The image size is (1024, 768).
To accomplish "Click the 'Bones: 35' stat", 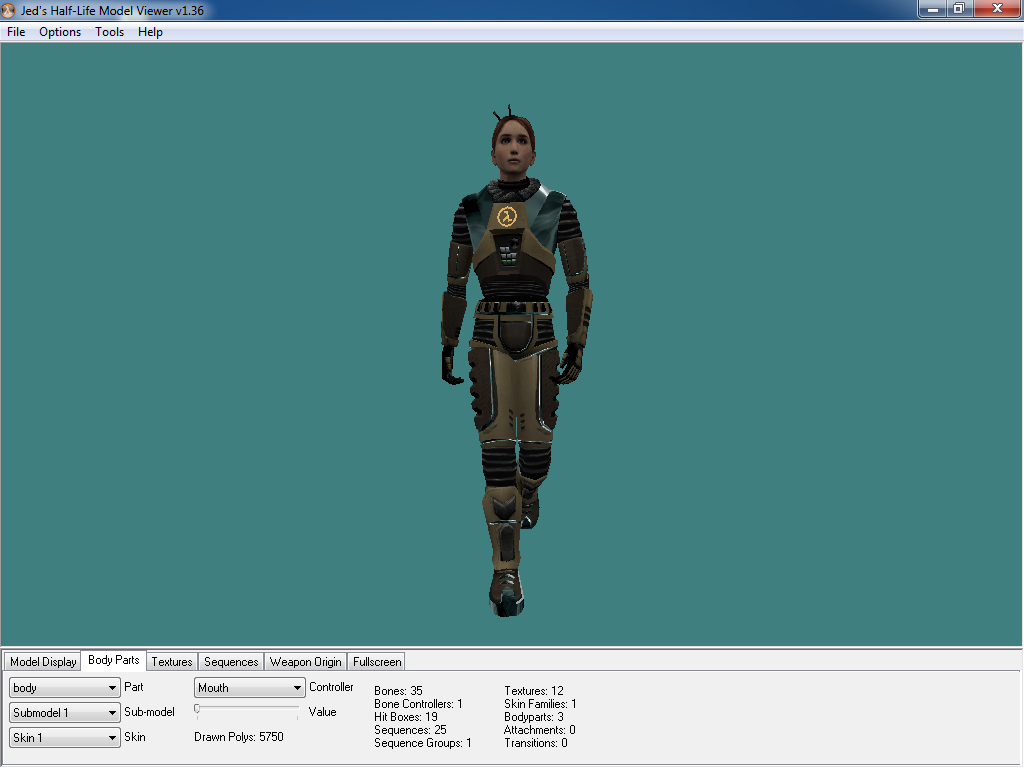I will (x=398, y=691).
